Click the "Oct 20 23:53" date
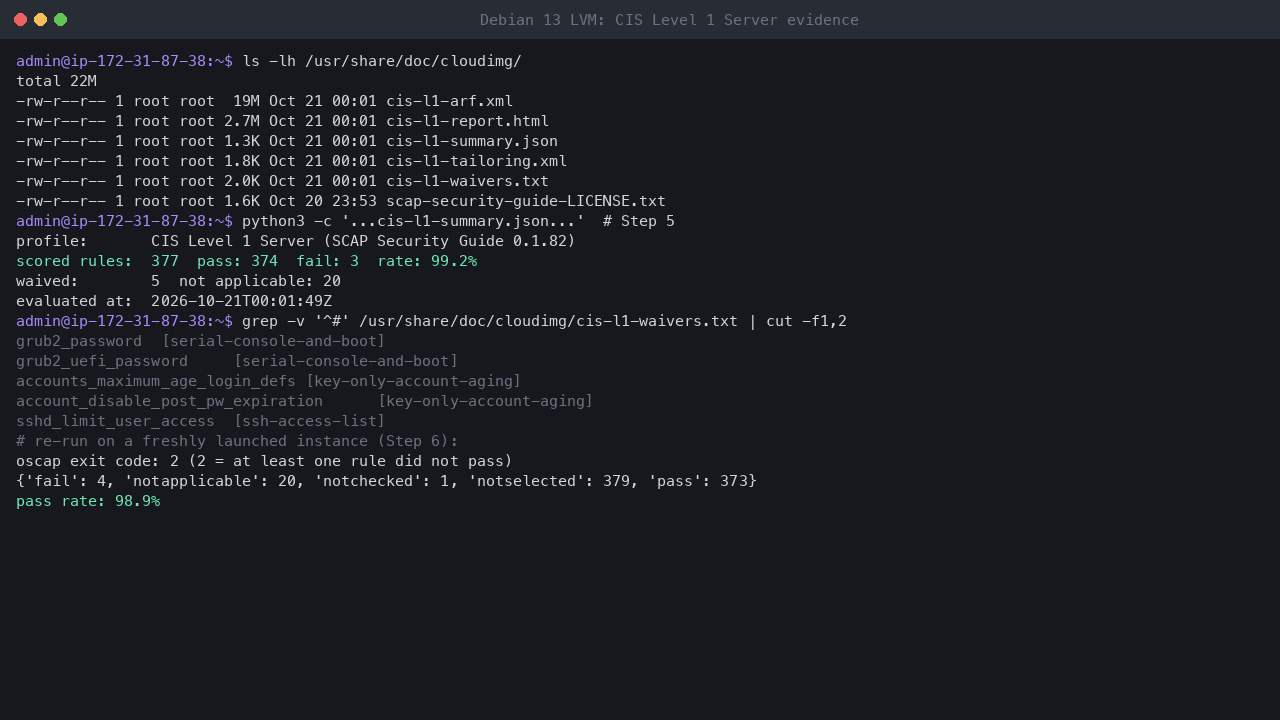Viewport: 1280px width, 720px height. (323, 201)
